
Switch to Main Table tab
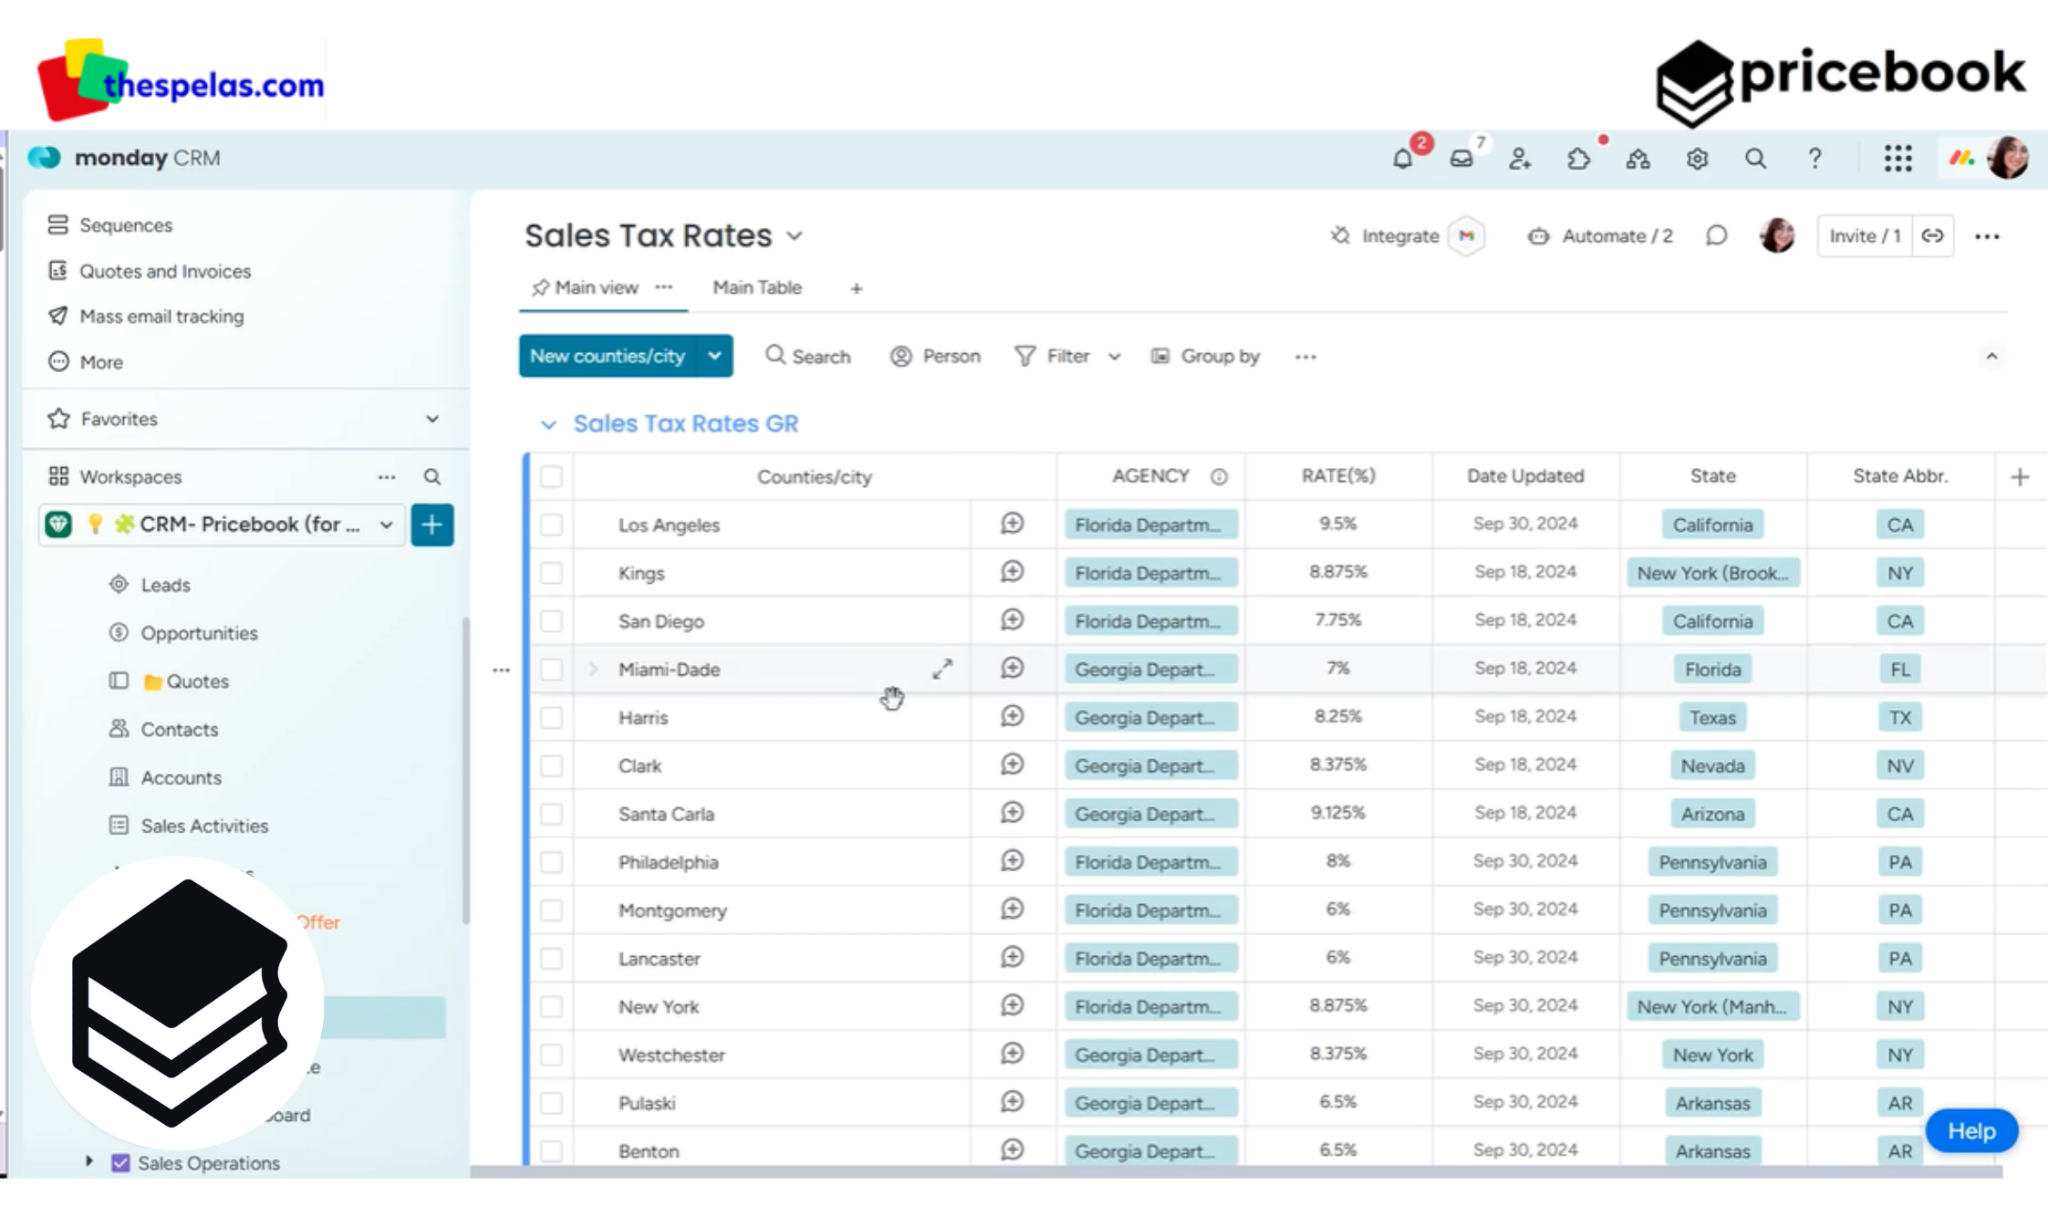click(x=757, y=288)
